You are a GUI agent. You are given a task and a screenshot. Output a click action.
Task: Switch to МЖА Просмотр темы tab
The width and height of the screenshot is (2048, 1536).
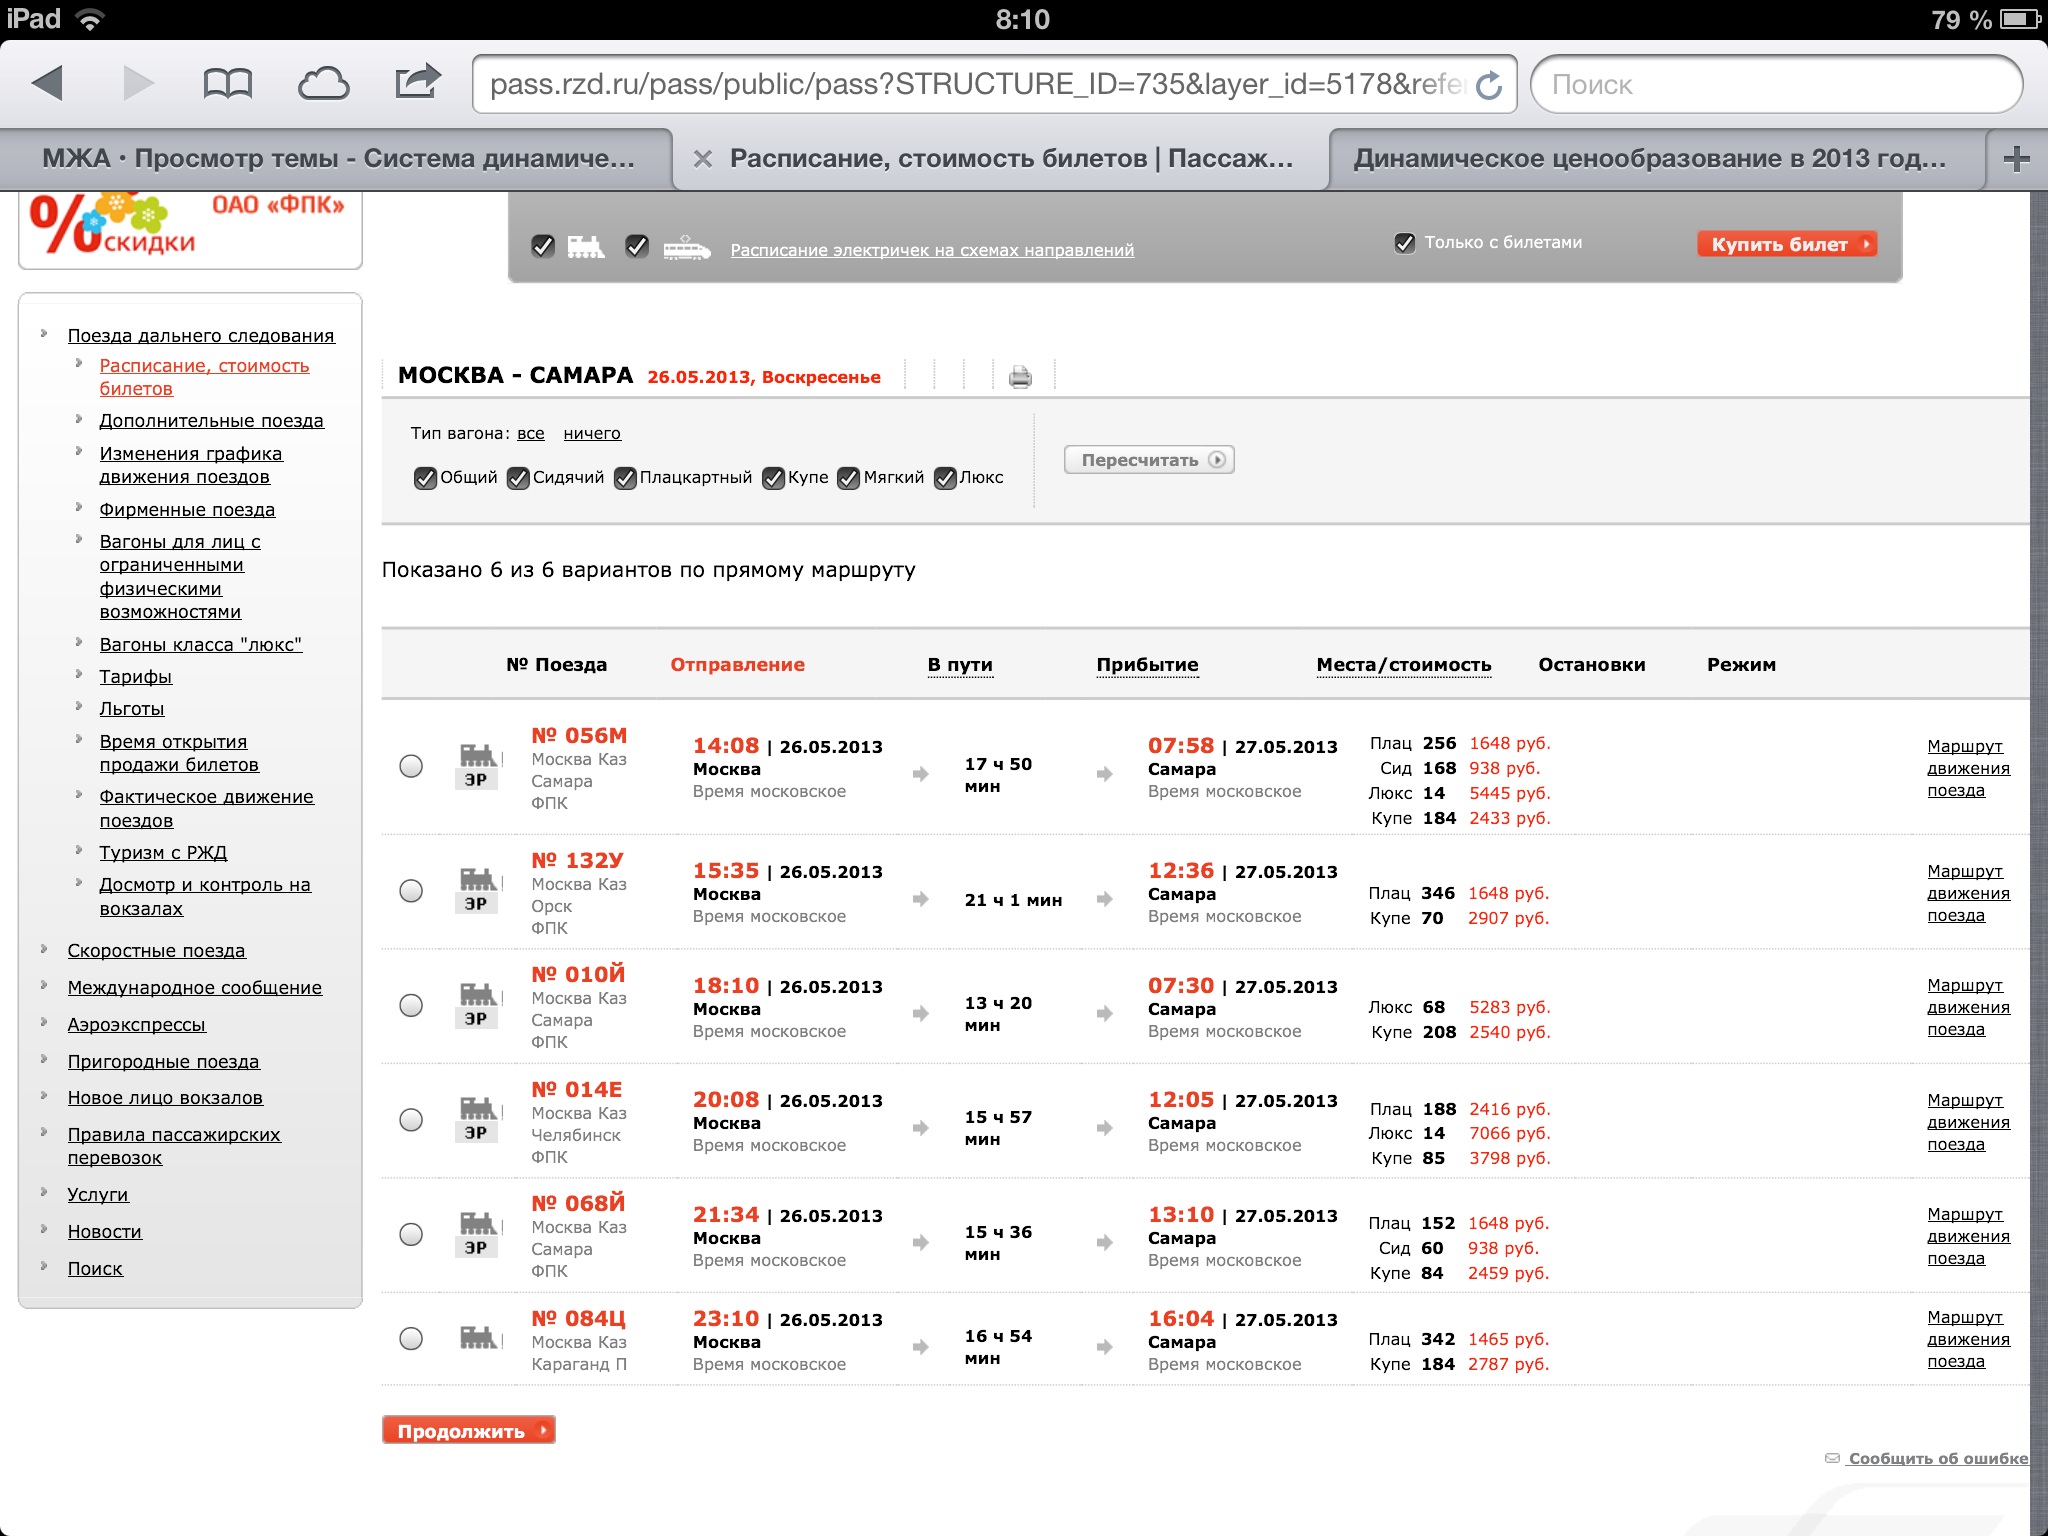coord(338,159)
